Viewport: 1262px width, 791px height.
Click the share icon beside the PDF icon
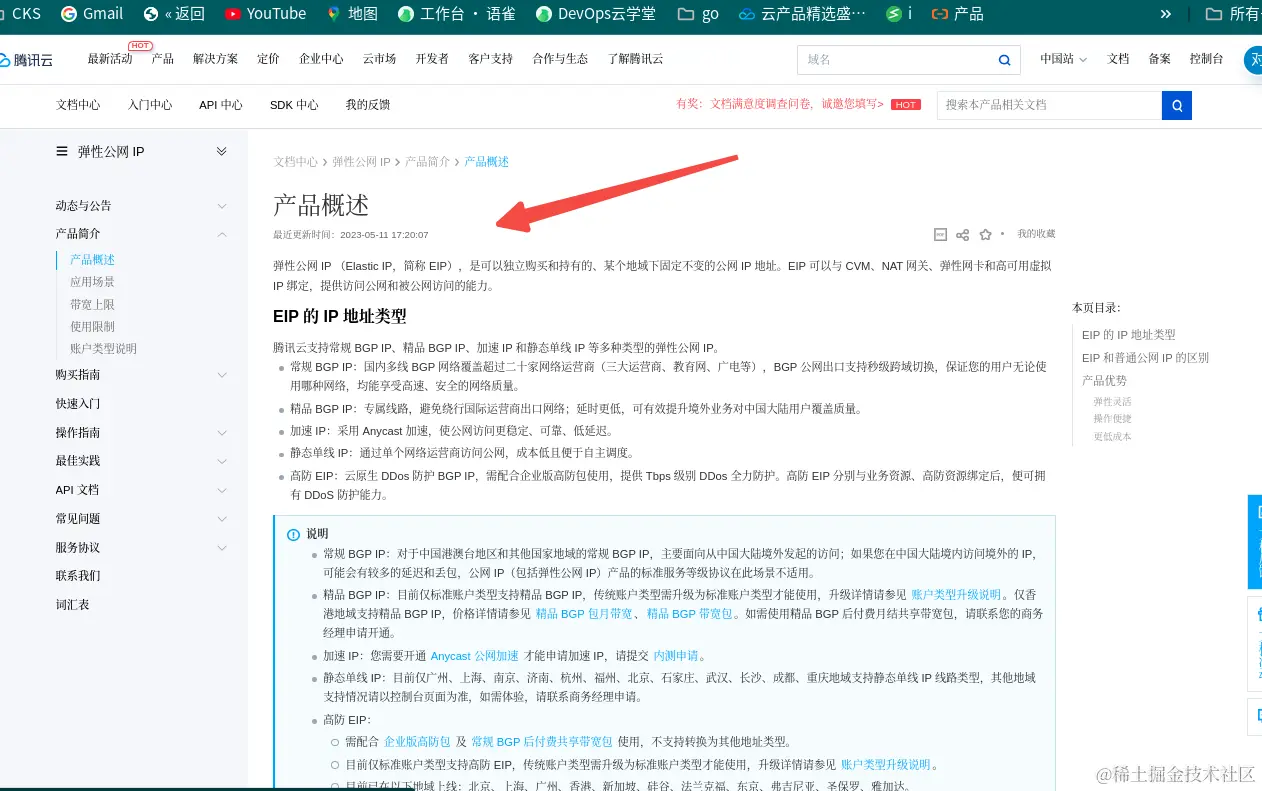click(962, 234)
